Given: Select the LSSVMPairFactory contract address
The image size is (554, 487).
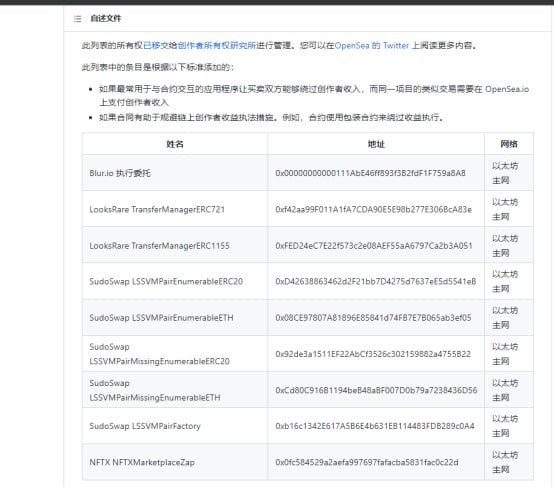Looking at the screenshot, I should pyautogui.click(x=375, y=426).
